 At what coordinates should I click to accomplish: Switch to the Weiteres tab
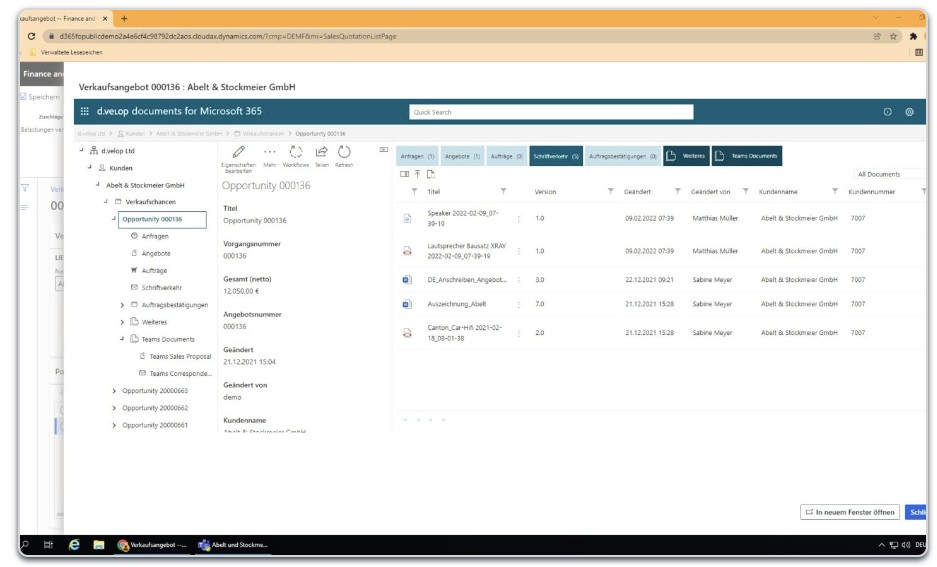(686, 157)
